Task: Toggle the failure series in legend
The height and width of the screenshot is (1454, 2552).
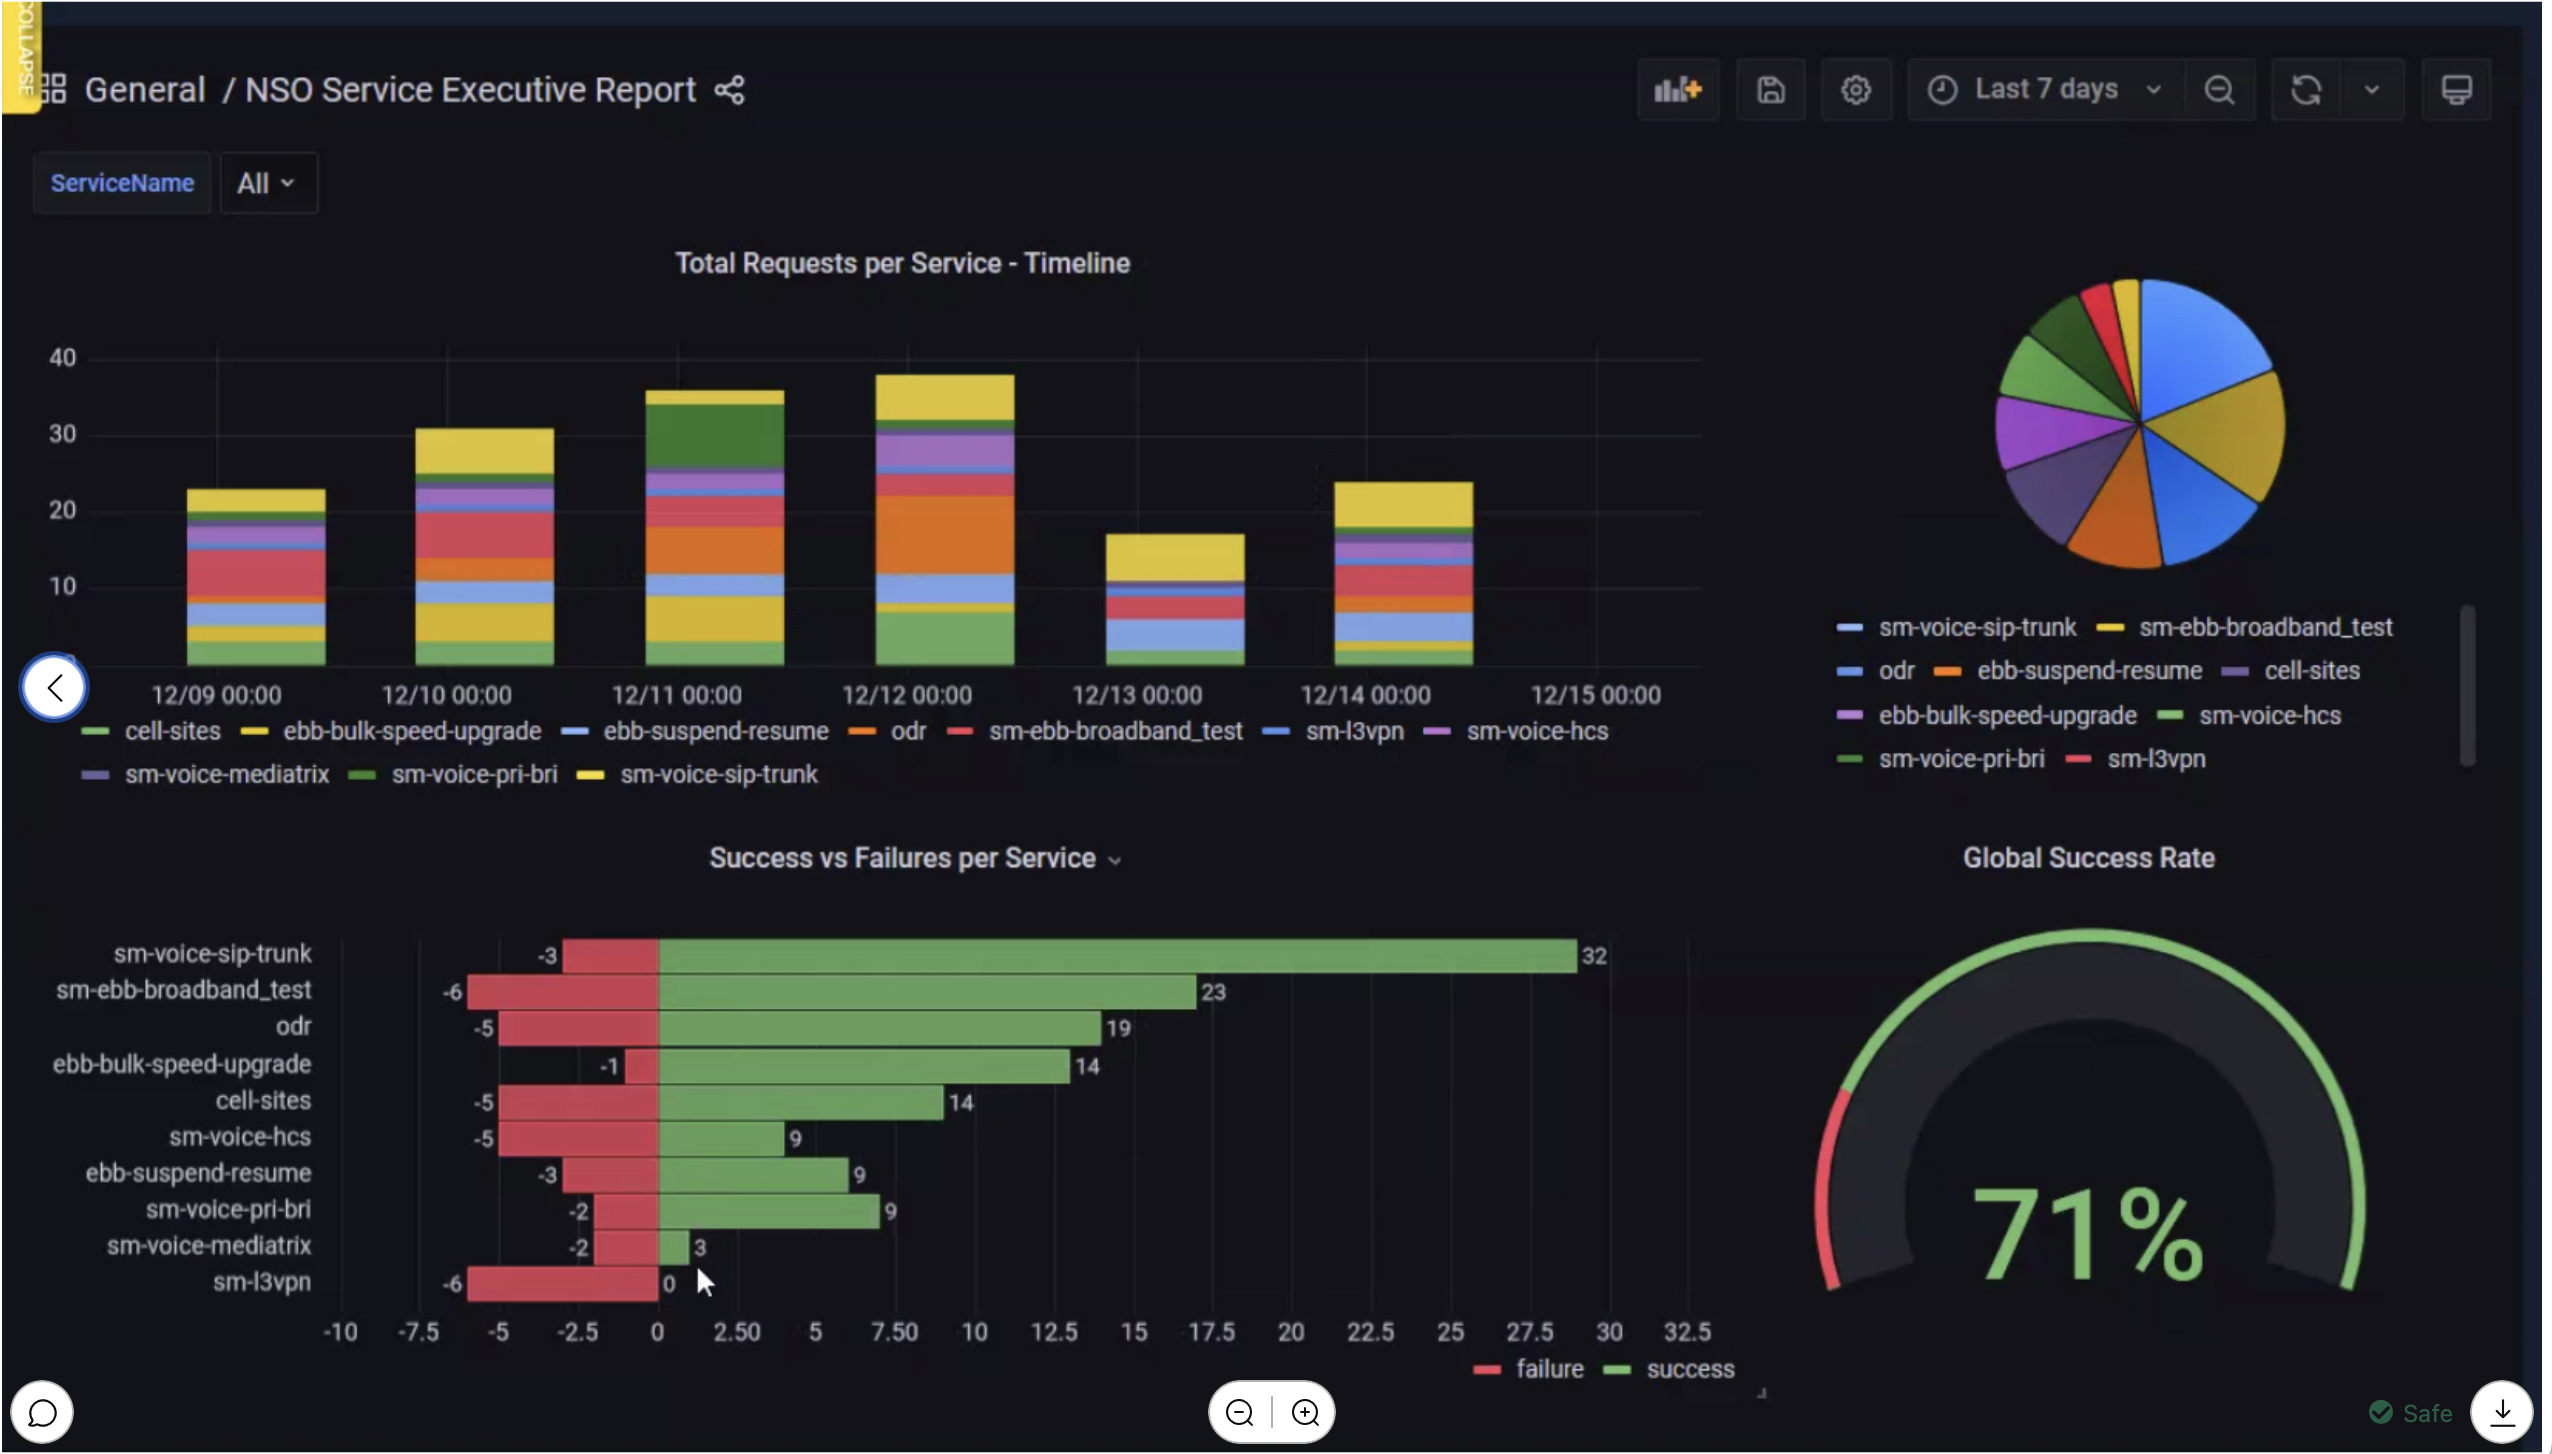Action: (1548, 1369)
